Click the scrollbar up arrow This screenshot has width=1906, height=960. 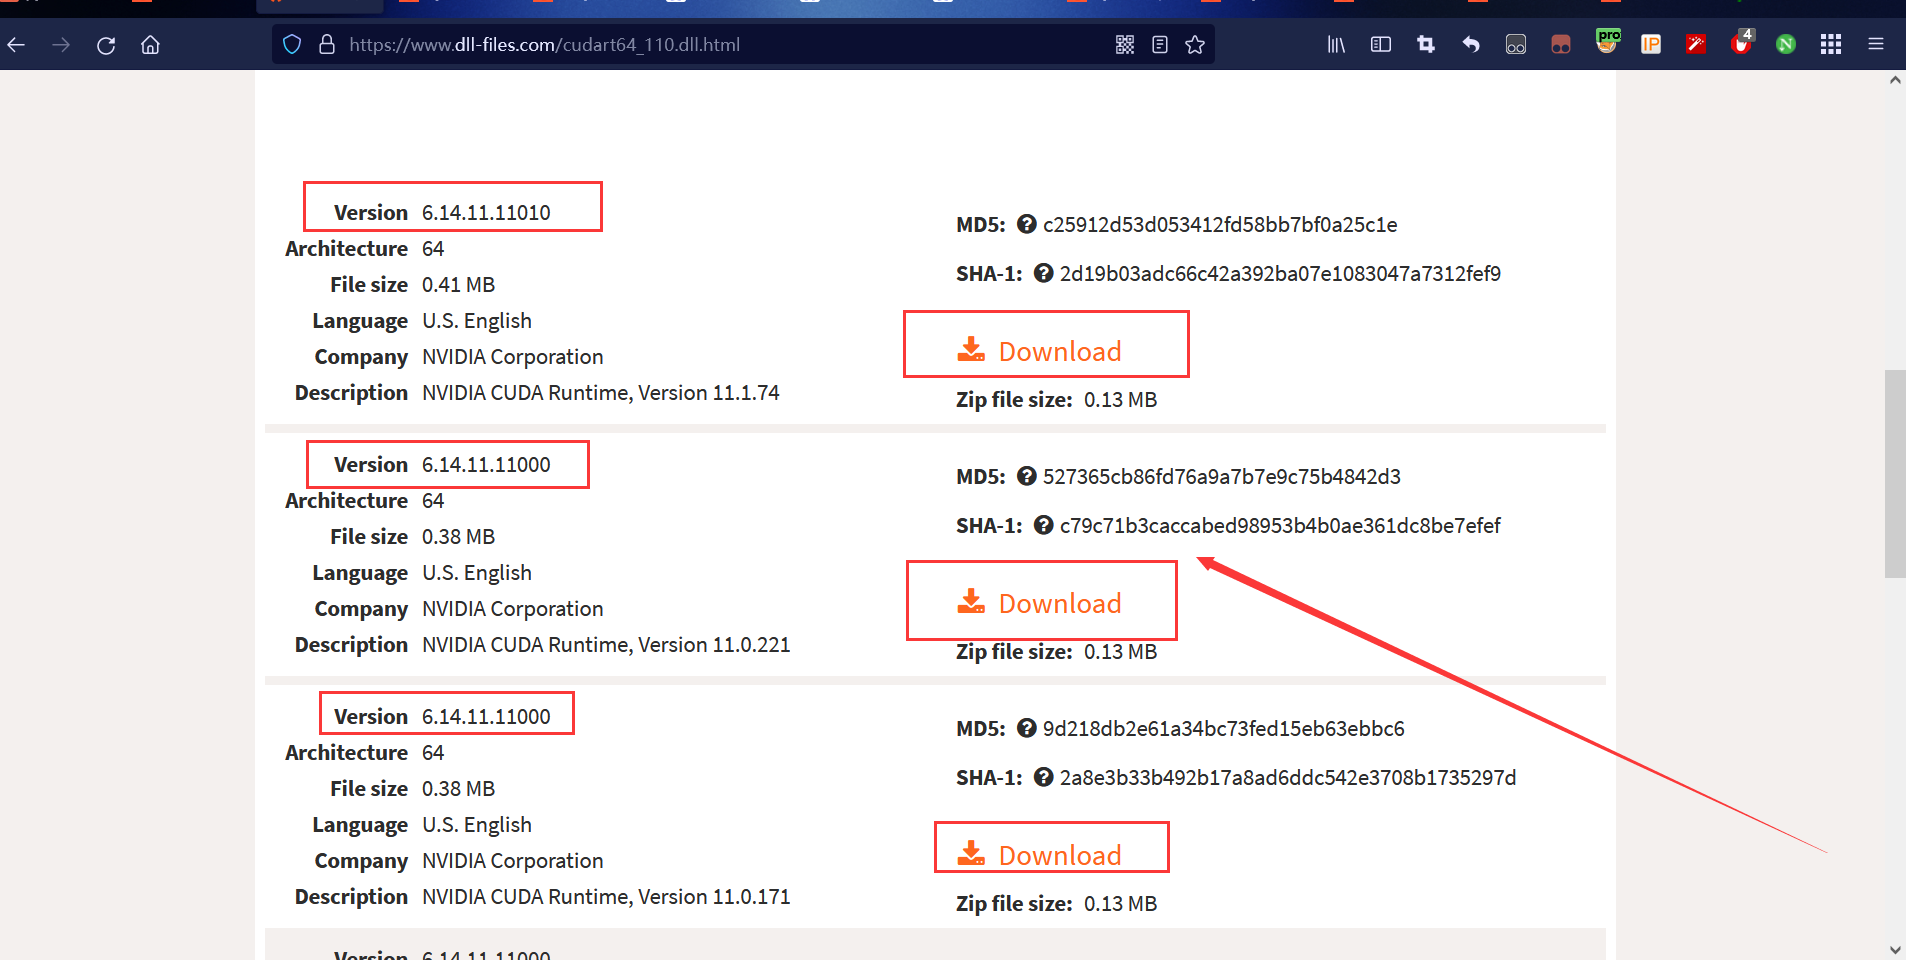click(1895, 80)
